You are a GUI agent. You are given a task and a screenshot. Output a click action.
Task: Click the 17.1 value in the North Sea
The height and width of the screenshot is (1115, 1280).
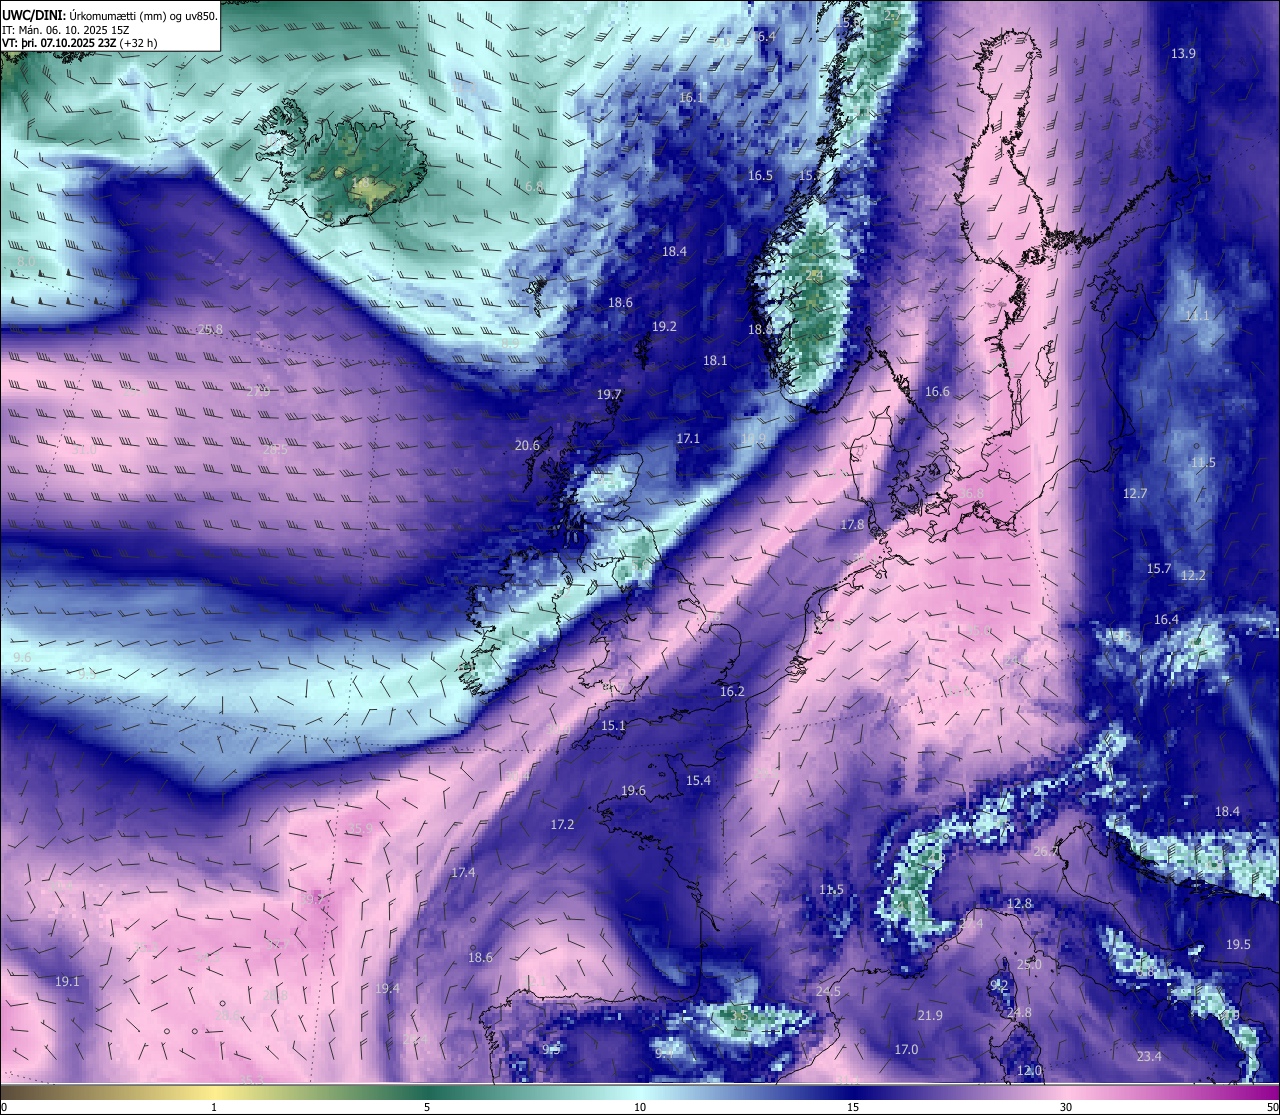click(688, 439)
